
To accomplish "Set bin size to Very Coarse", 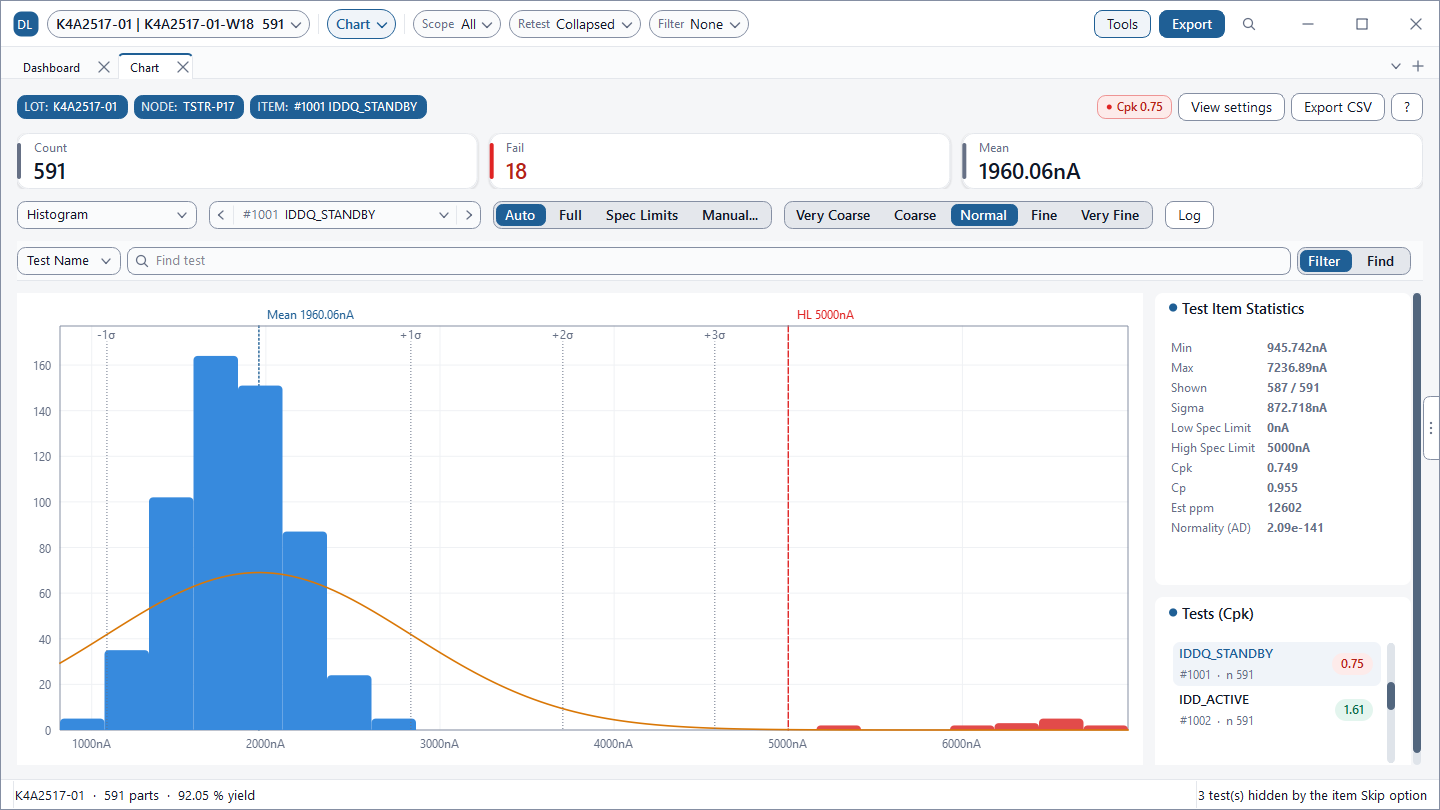I will pos(833,215).
